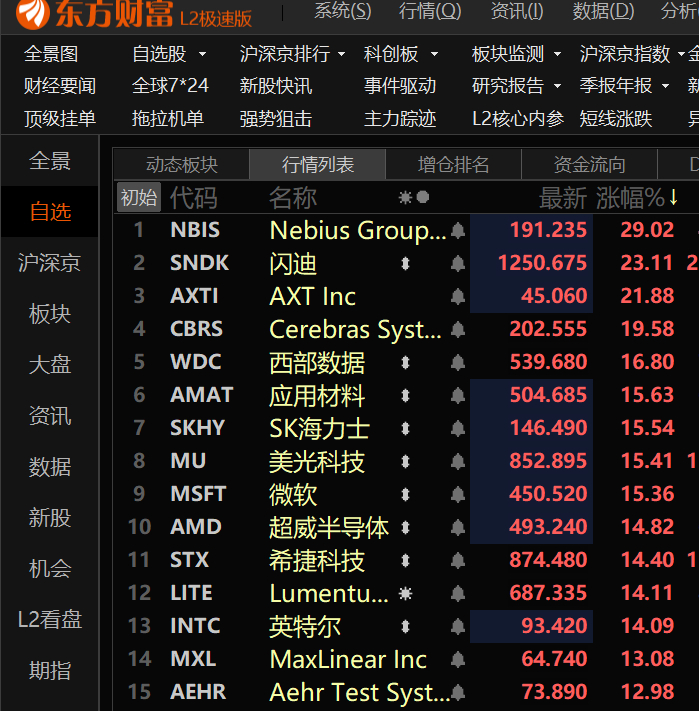The height and width of the screenshot is (711, 699).
Task: Open L2核心内参 link
Action: coord(518,119)
